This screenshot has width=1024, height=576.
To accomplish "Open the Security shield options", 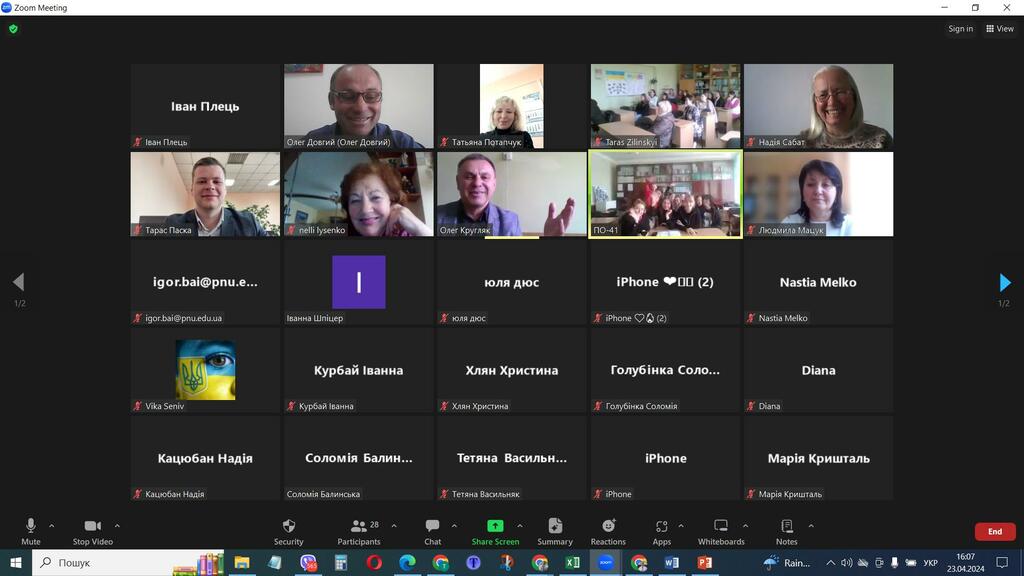I will [288, 529].
